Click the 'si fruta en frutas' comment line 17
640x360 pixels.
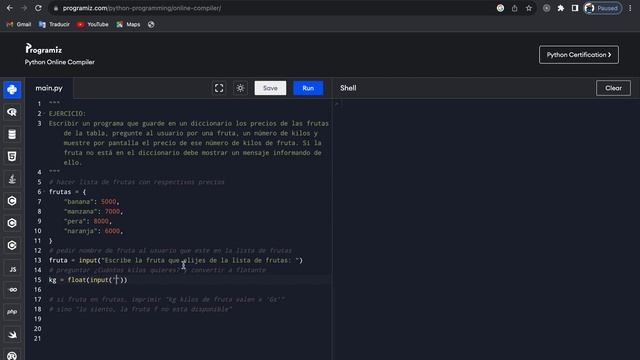click(x=167, y=300)
